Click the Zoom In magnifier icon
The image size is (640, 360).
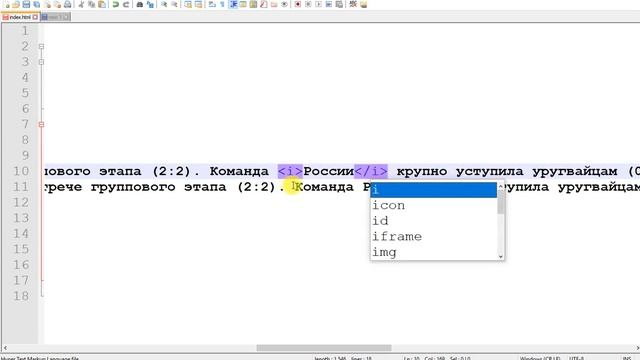click(x=164, y=4)
